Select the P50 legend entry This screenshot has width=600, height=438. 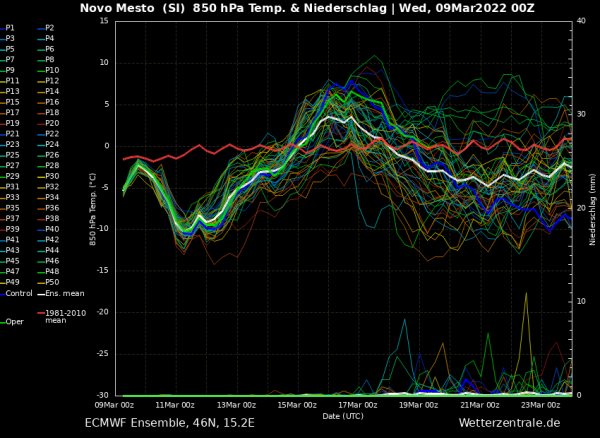[49, 282]
